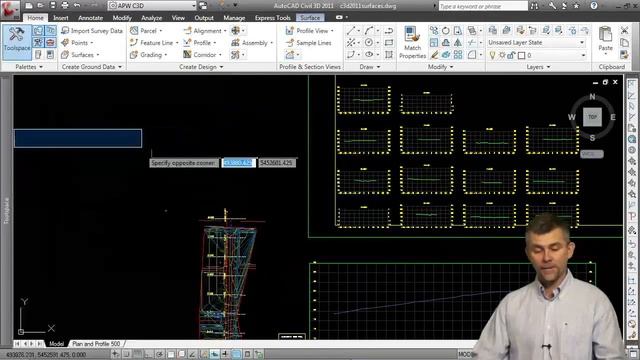Toggle layer freeze sun icon
Image resolution: width=640 pixels, height=360 pixels.
point(502,55)
